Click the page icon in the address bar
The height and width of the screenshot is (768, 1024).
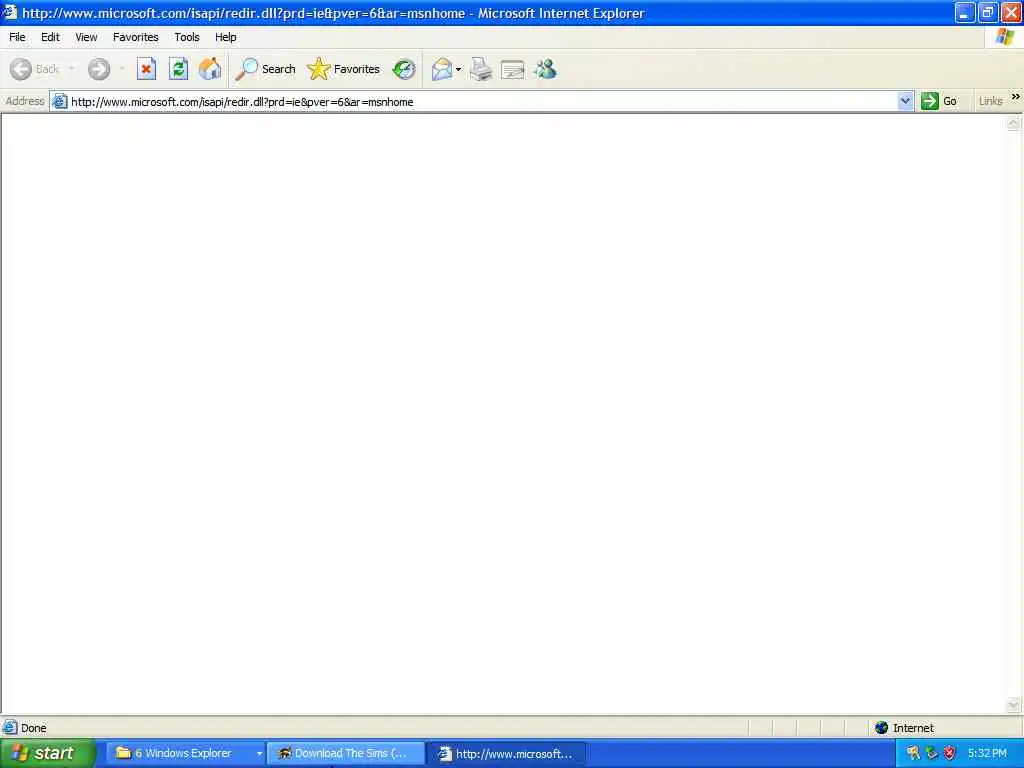click(59, 101)
